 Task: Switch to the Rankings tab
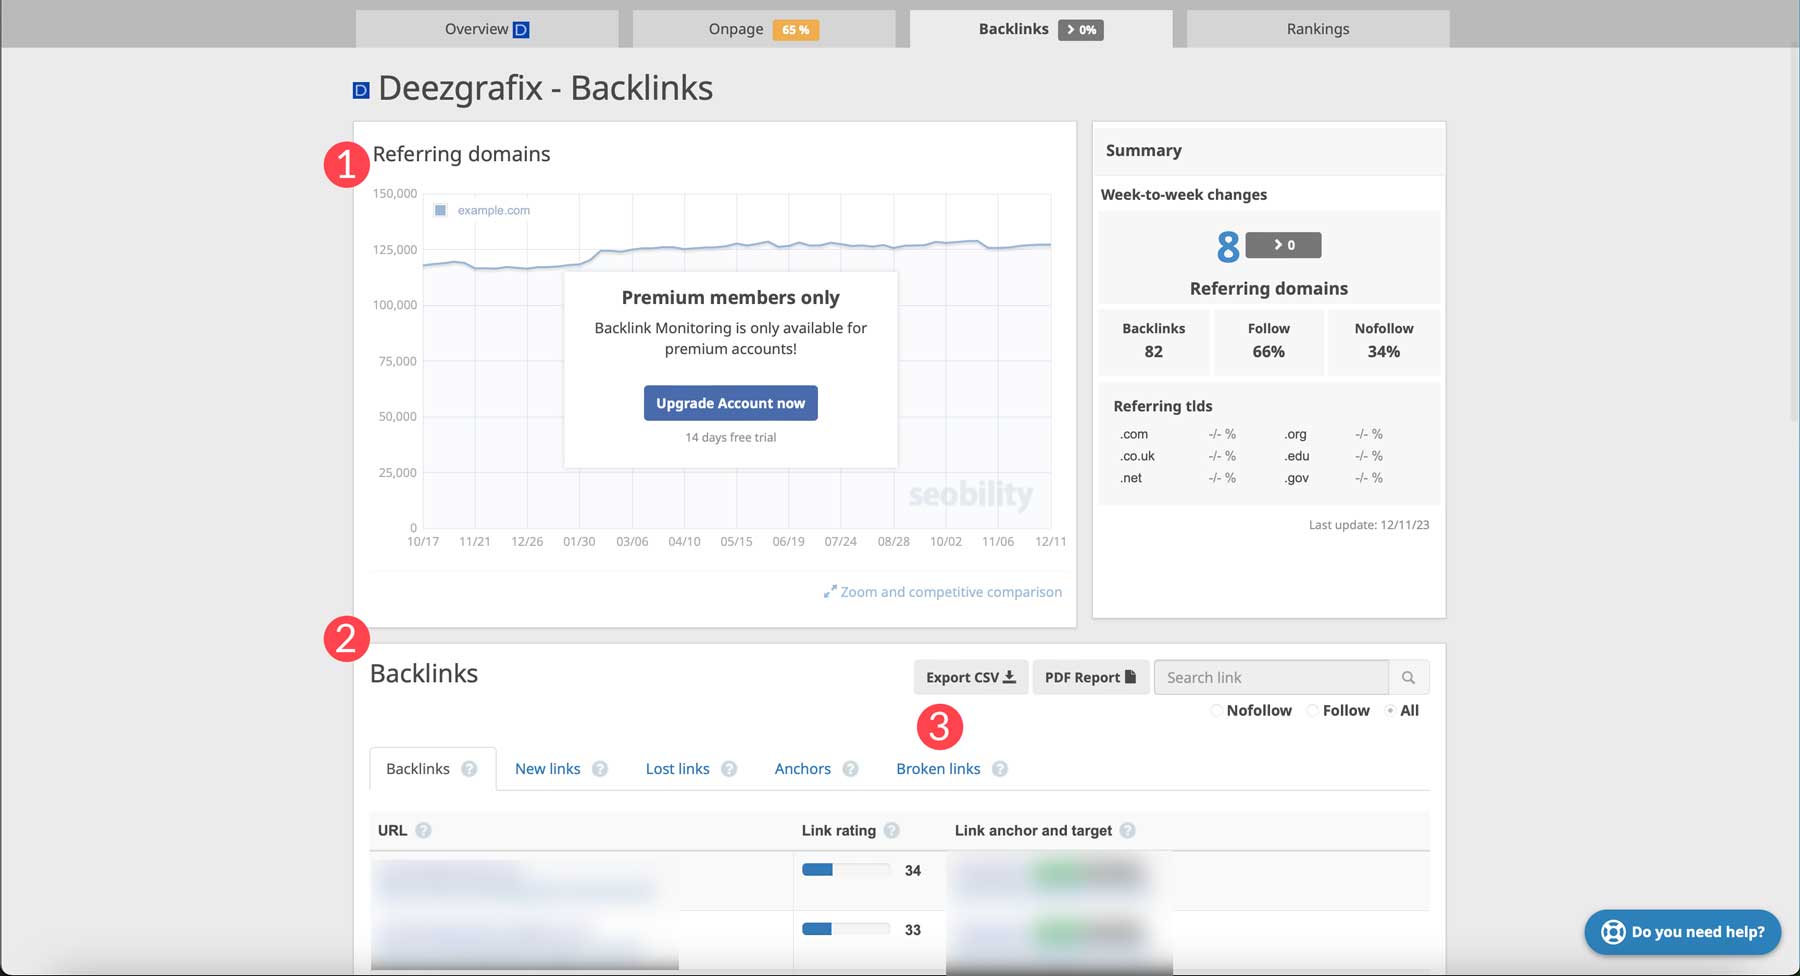[x=1316, y=28]
